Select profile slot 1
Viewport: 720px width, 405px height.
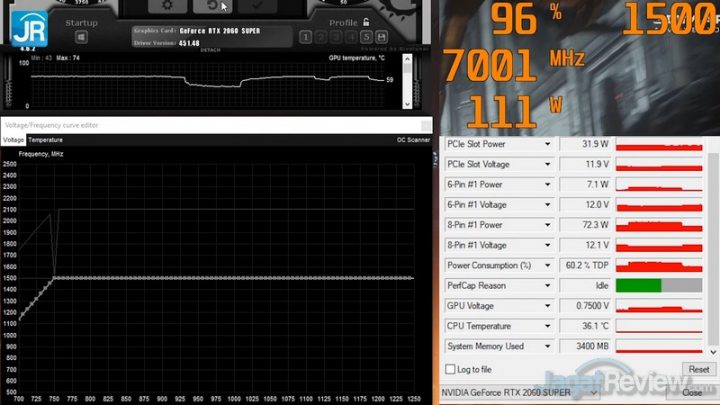pyautogui.click(x=305, y=37)
